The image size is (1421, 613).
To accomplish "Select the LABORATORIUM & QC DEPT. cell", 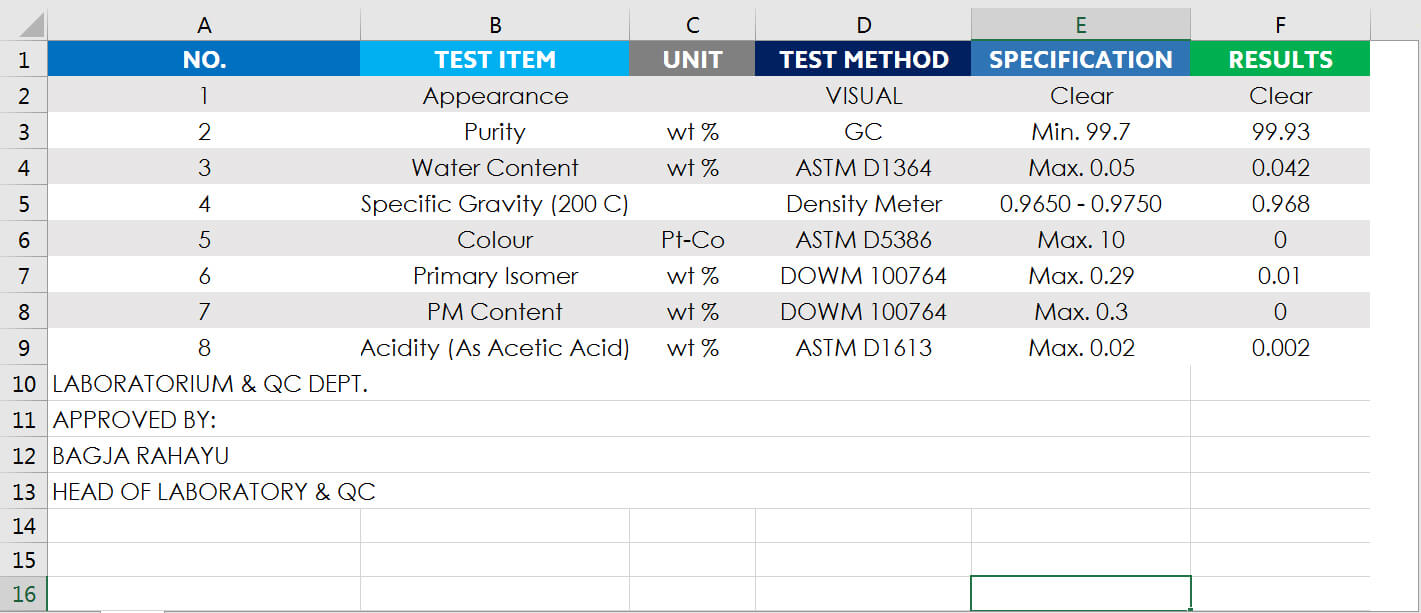I will [x=210, y=384].
